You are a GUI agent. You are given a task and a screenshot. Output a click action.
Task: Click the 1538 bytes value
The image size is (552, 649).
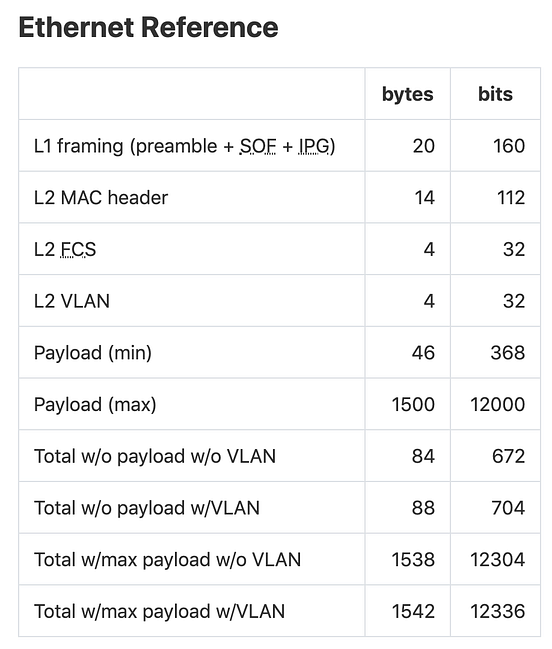[413, 560]
